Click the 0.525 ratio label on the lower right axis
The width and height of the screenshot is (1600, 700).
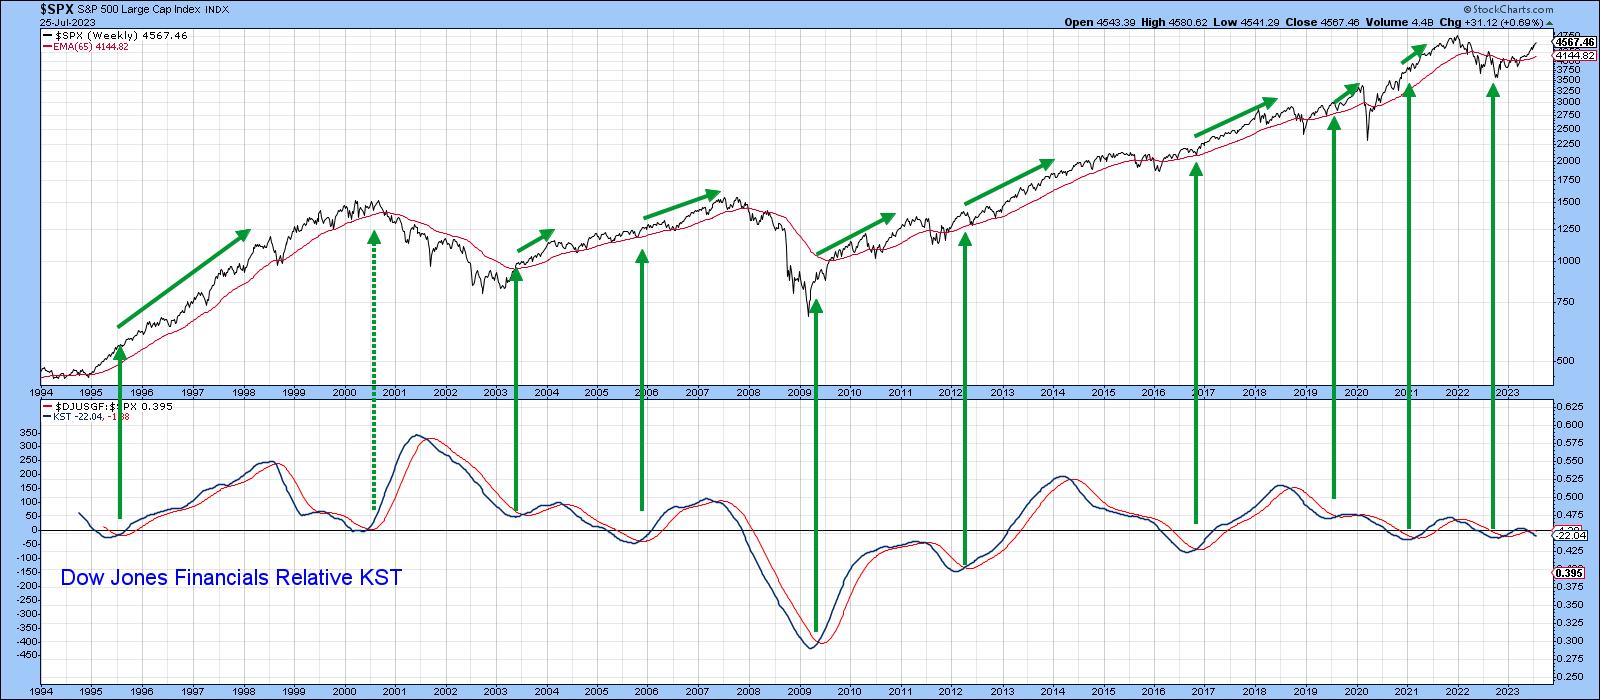(1572, 479)
